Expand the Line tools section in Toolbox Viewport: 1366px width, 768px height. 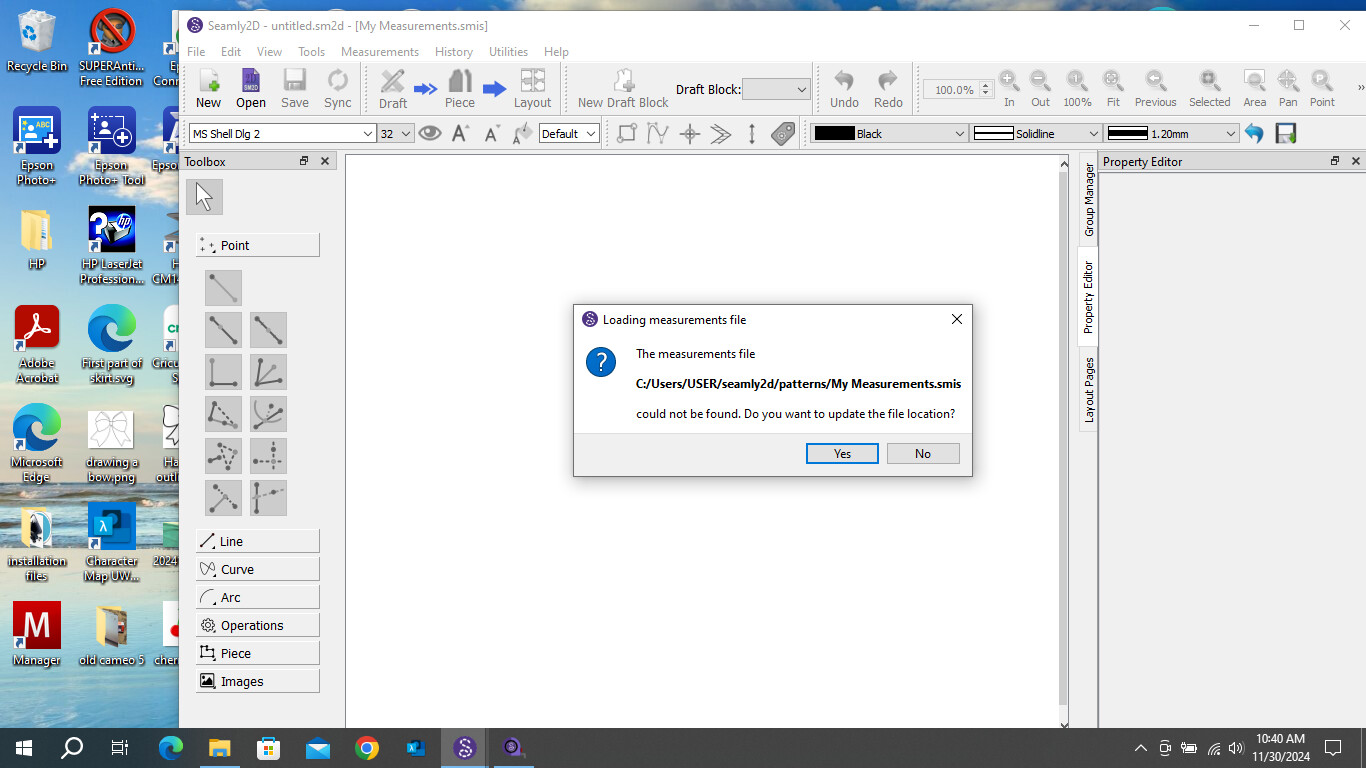[x=258, y=541]
